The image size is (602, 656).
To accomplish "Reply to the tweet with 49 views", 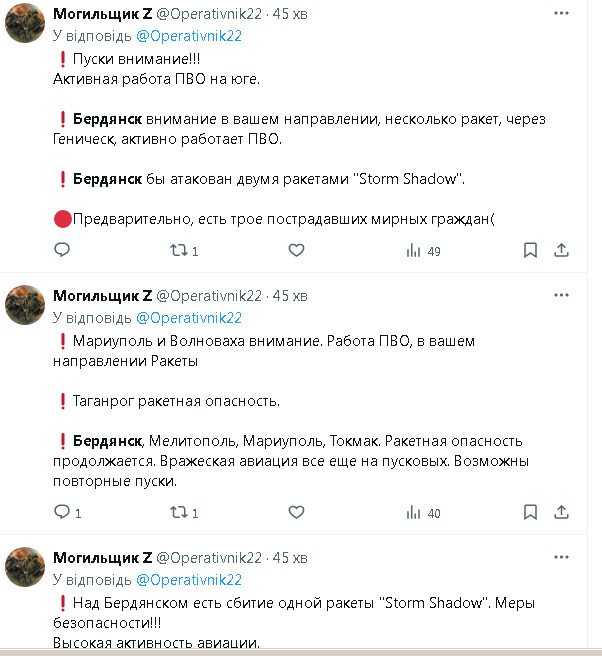I will 62,250.
